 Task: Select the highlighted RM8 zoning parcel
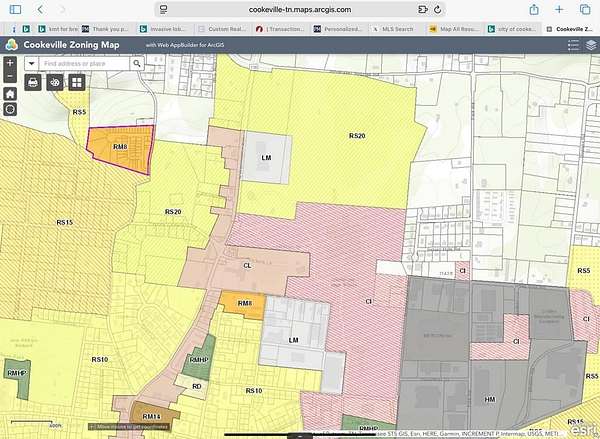[122, 149]
